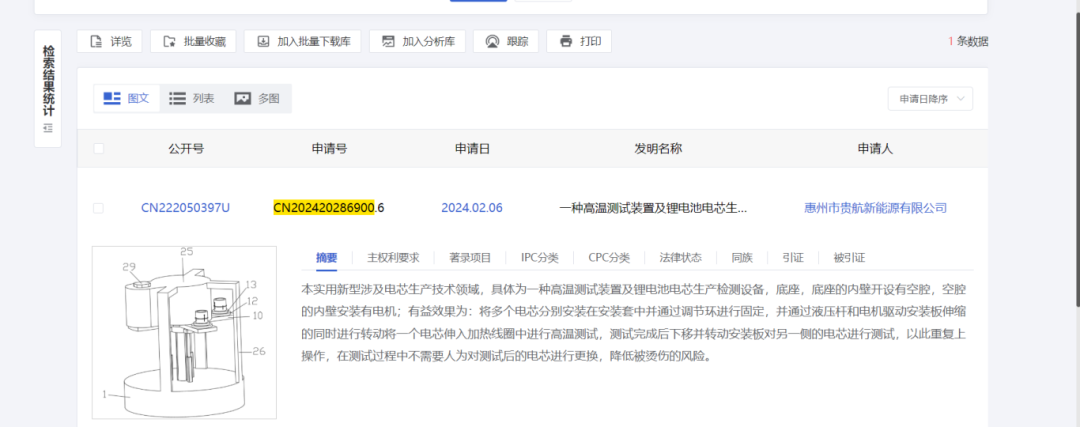Click the 多图 image view icon
1080x427 pixels.
[242, 98]
